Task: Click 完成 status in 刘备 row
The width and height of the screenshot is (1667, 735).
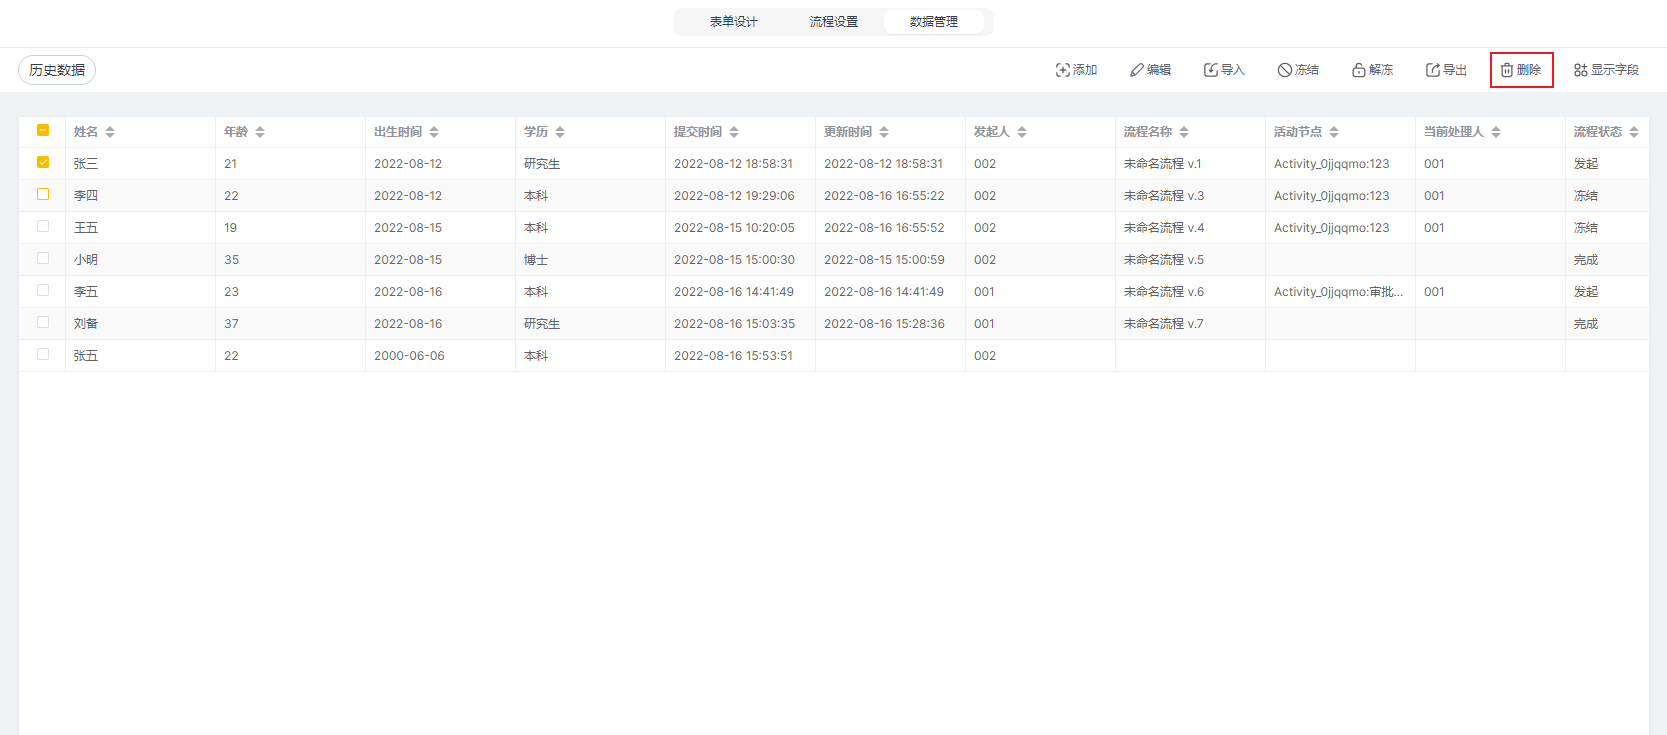Action: click(1586, 324)
